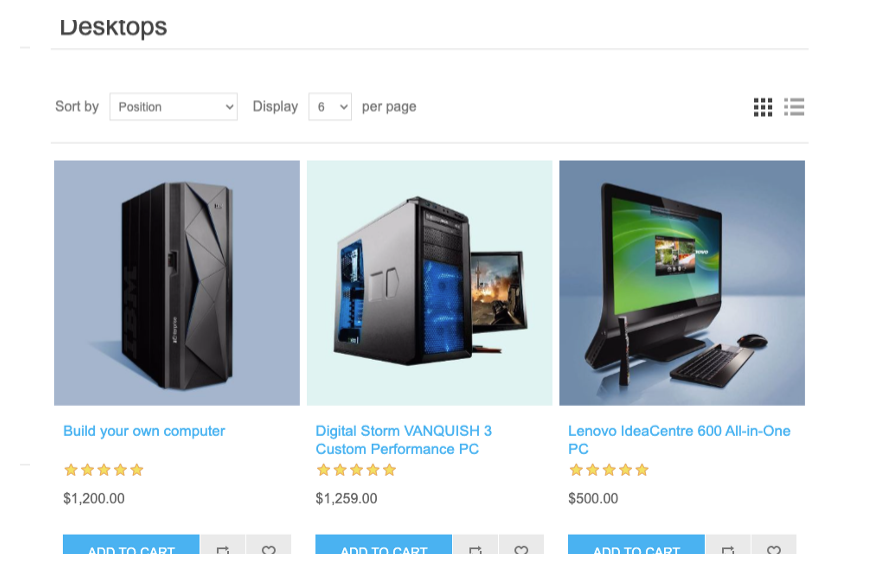
Task: Add Lenovo IdeaCentre 600 to wishlist
Action: pos(773,544)
